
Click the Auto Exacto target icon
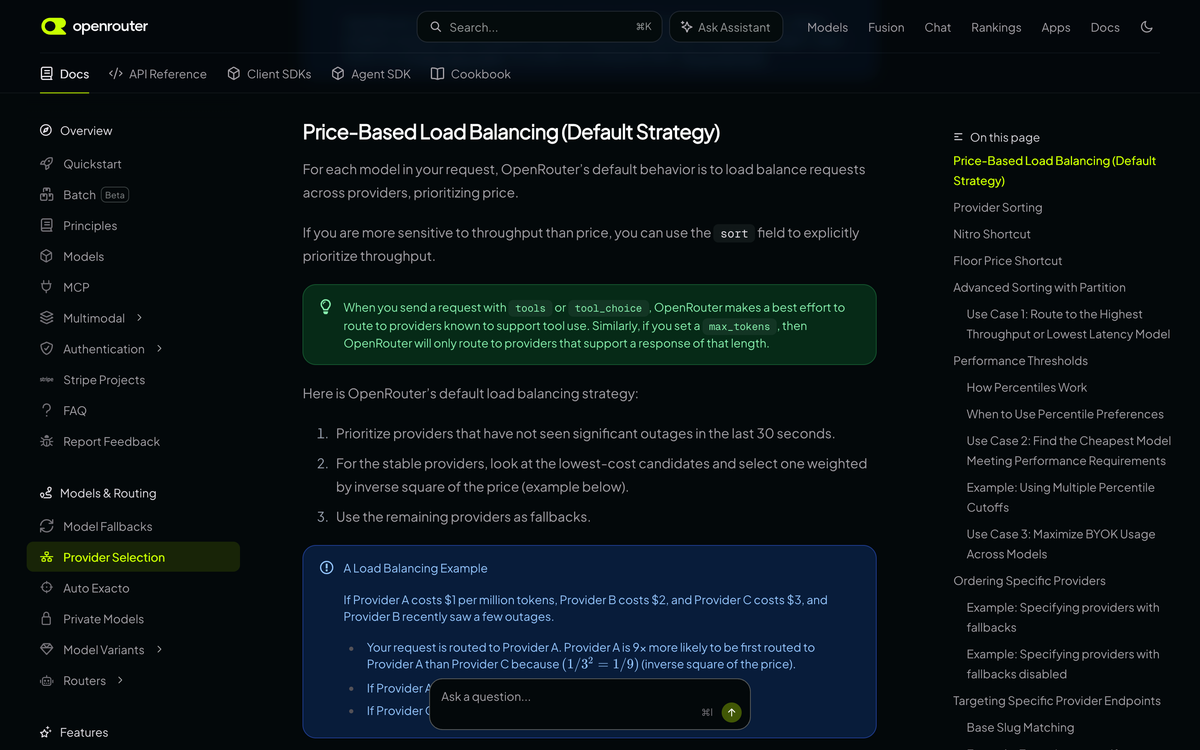coord(46,588)
